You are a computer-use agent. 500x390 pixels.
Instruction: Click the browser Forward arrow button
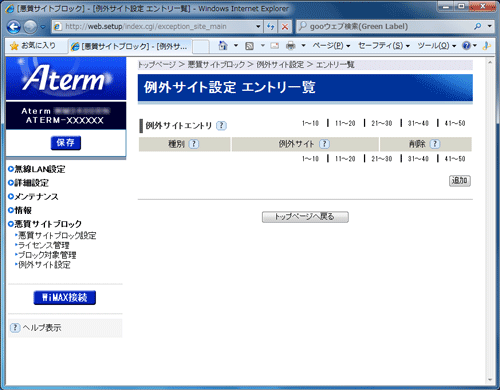tap(30, 27)
